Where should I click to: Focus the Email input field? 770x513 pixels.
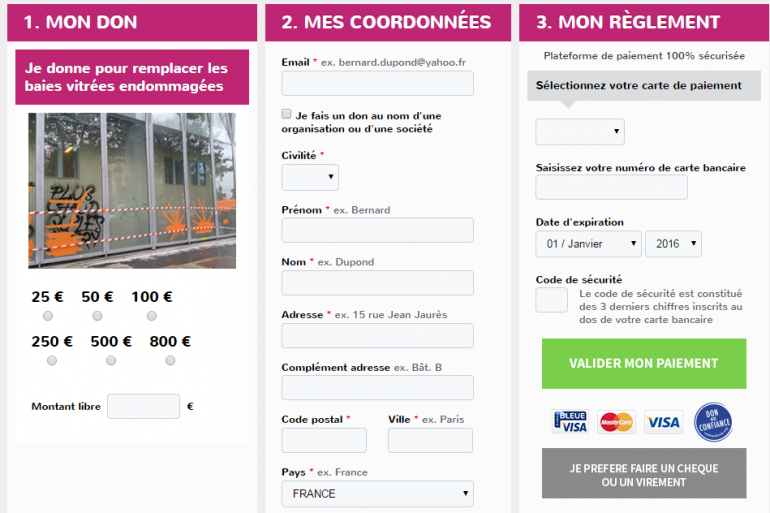point(377,83)
